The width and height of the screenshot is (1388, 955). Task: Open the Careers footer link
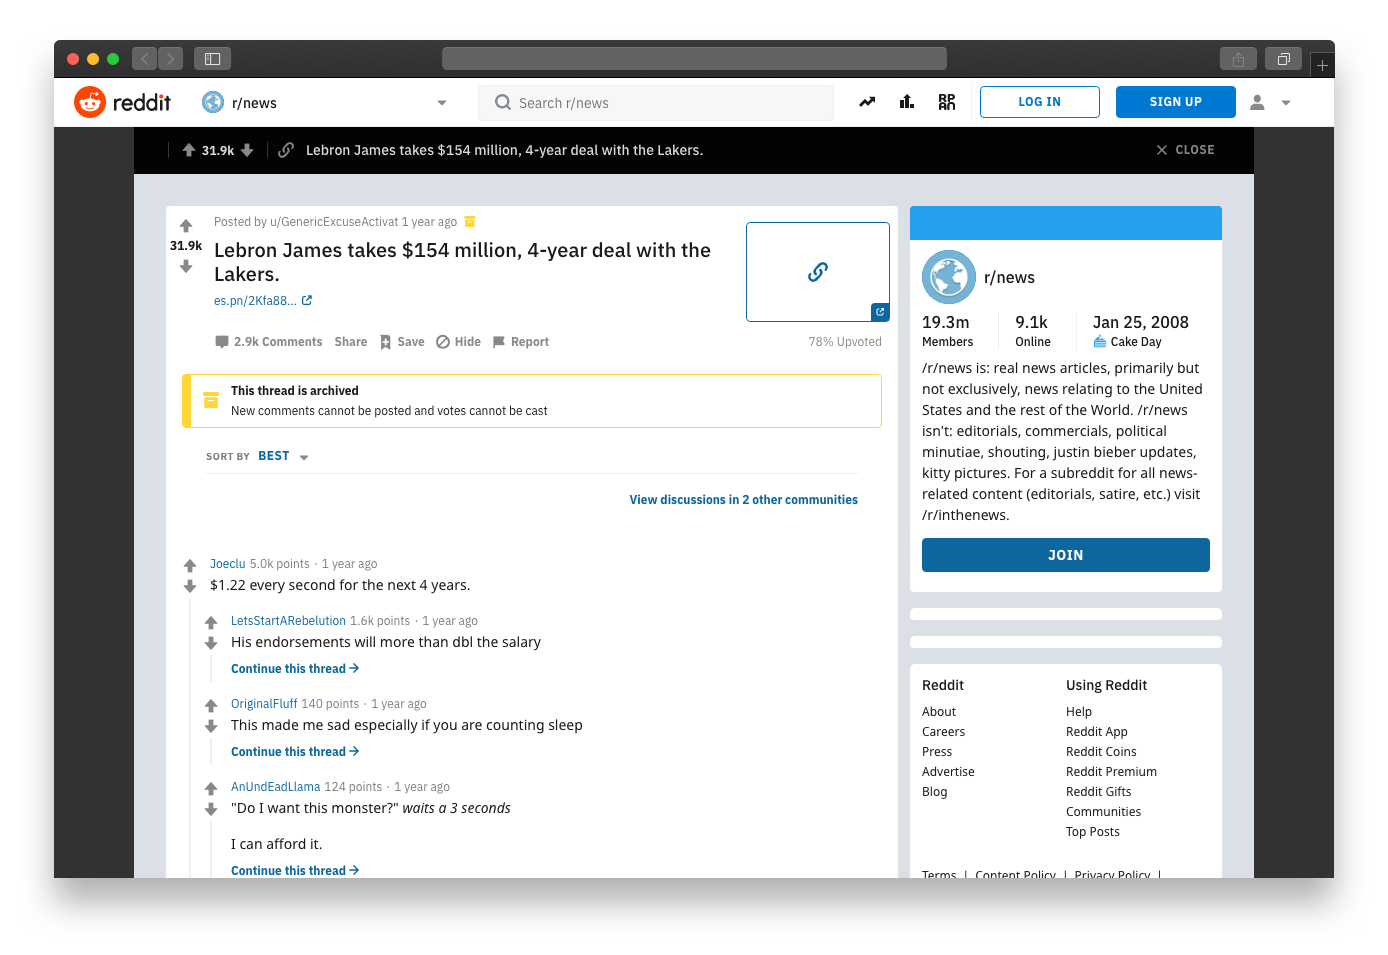[x=943, y=732]
